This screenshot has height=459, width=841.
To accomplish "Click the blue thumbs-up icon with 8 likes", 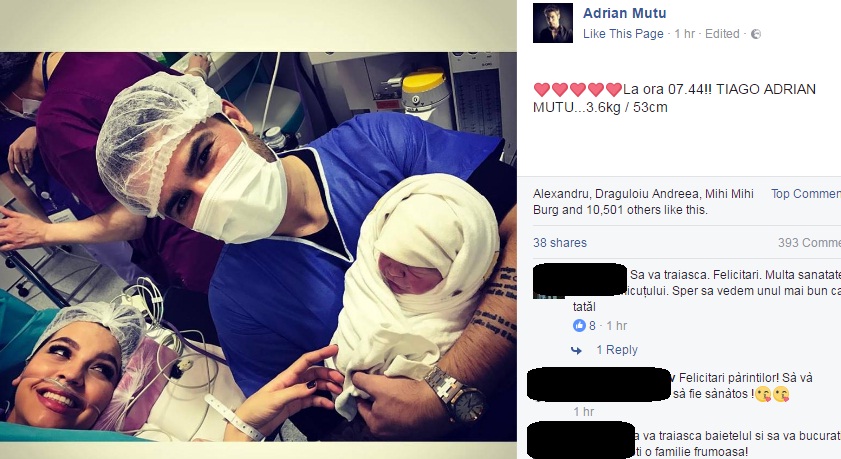I will coord(579,325).
